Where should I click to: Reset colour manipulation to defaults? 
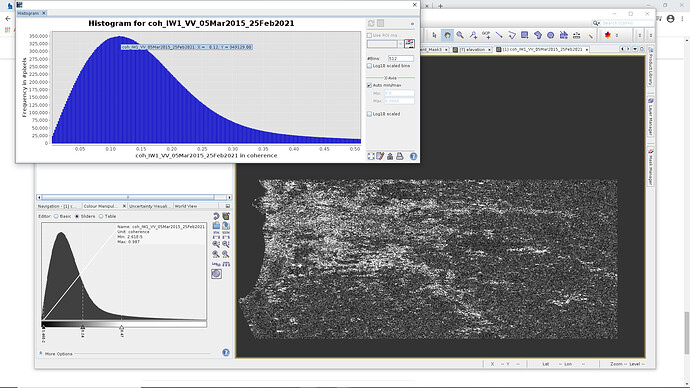pos(216,216)
